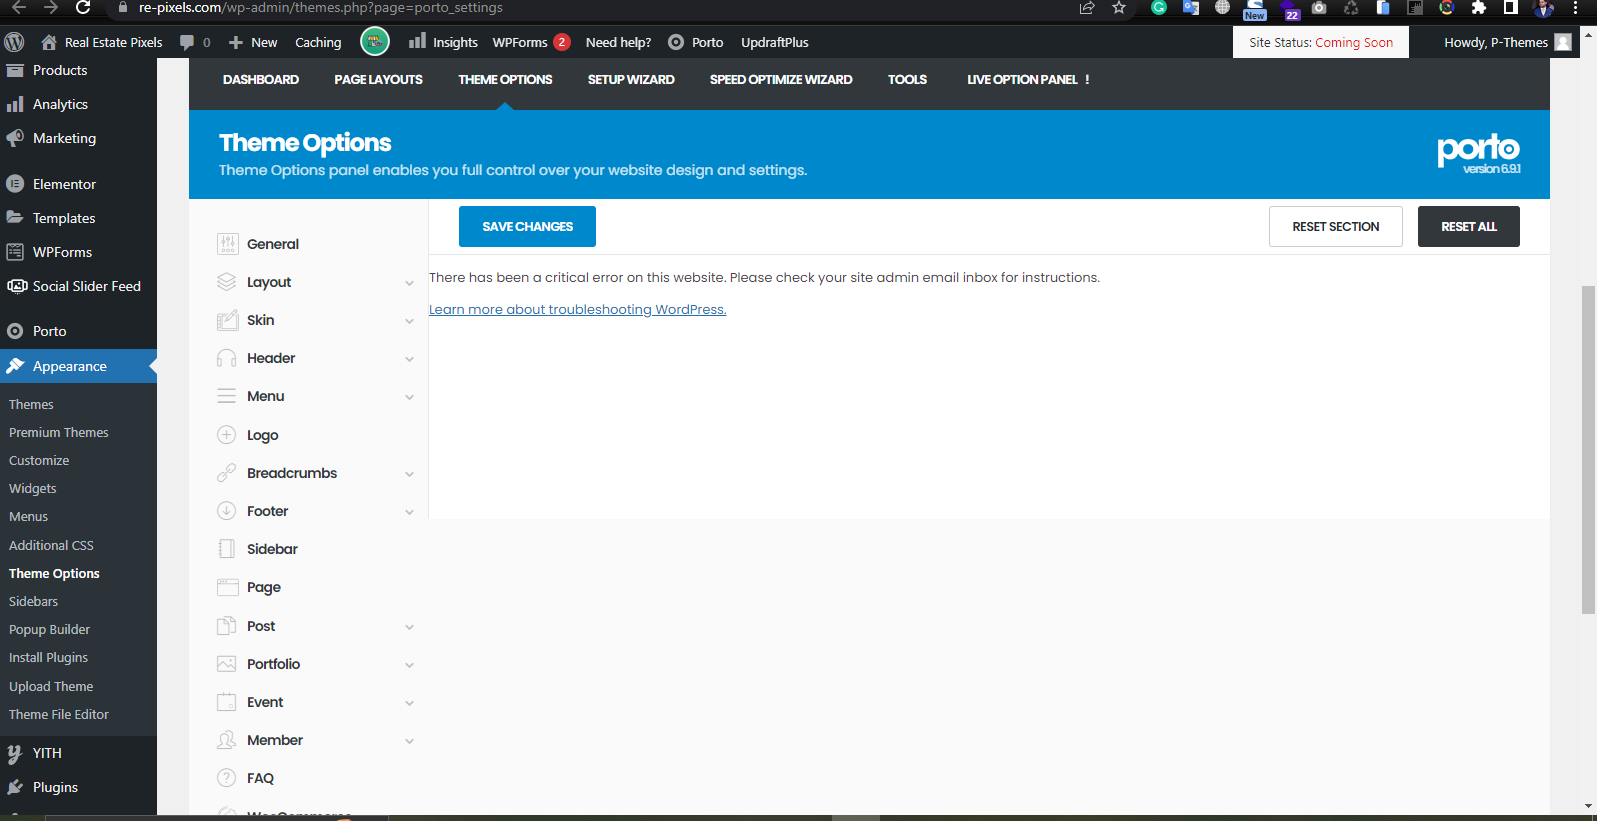Click the Insights bar chart icon
The height and width of the screenshot is (821, 1597).
tap(417, 41)
